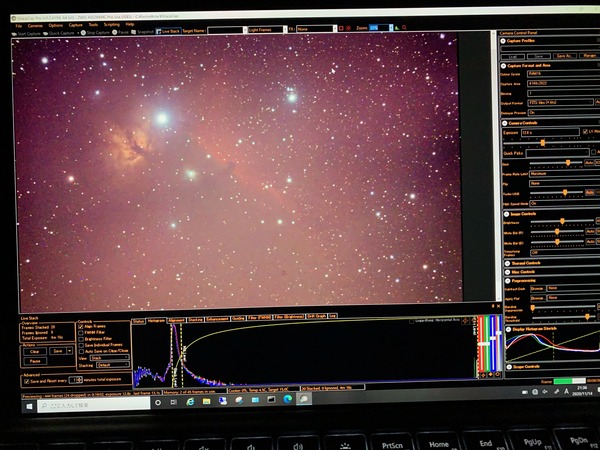Click Browse for Subtract Dark

[537, 288]
